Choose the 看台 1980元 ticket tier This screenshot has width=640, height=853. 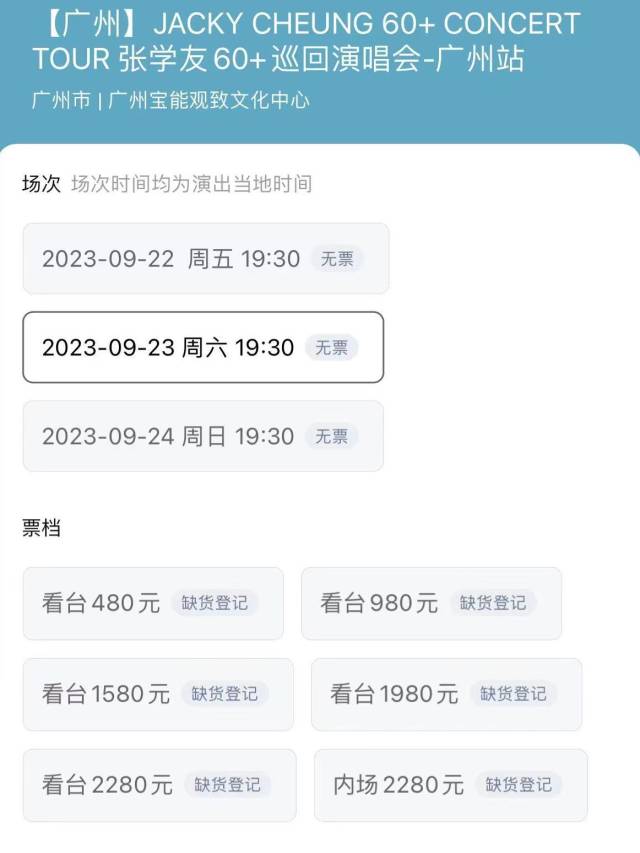[x=446, y=694]
